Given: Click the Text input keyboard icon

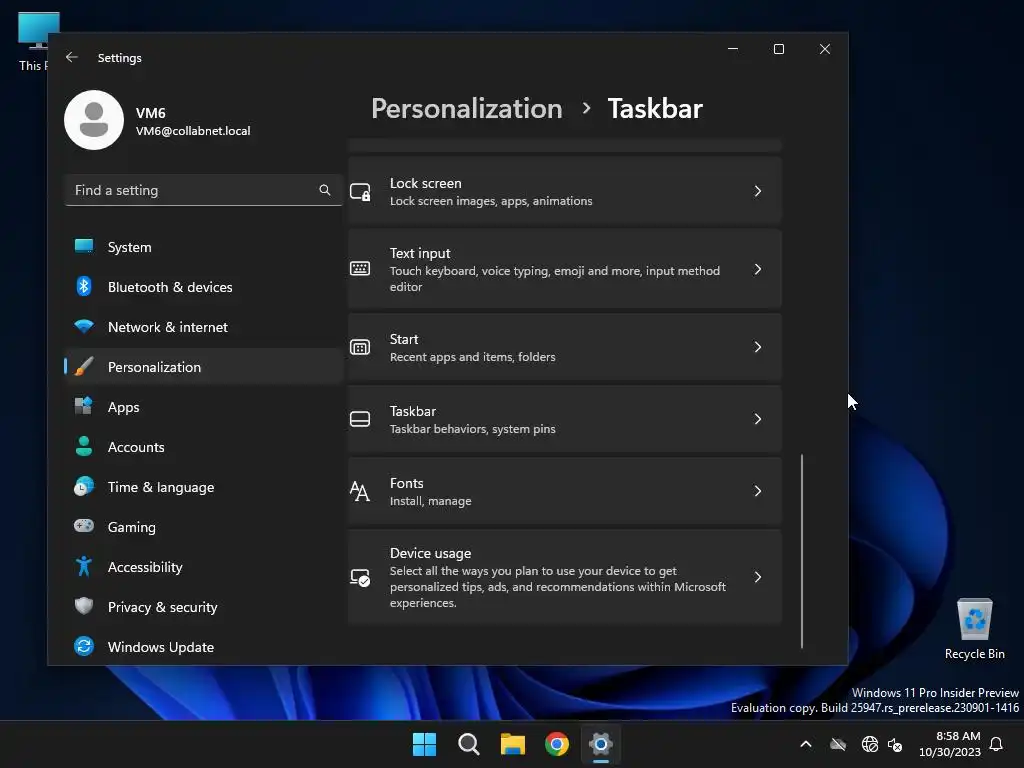Looking at the screenshot, I should click(360, 268).
